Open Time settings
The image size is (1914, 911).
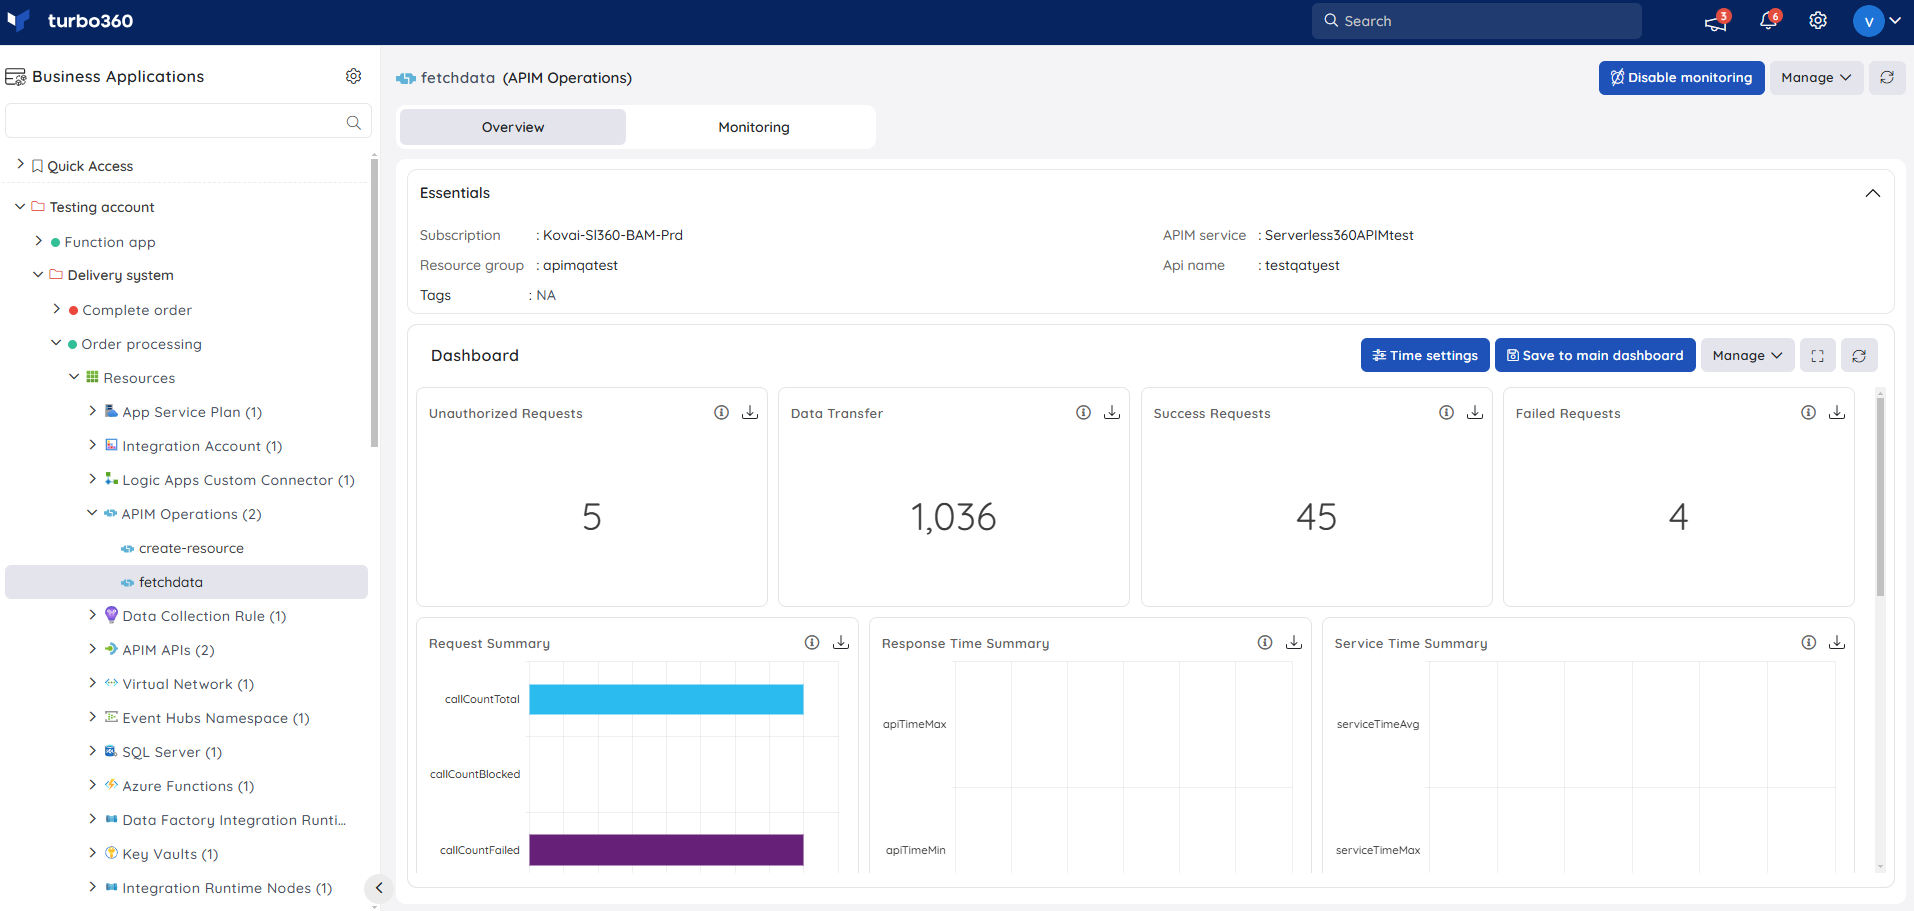click(1425, 355)
